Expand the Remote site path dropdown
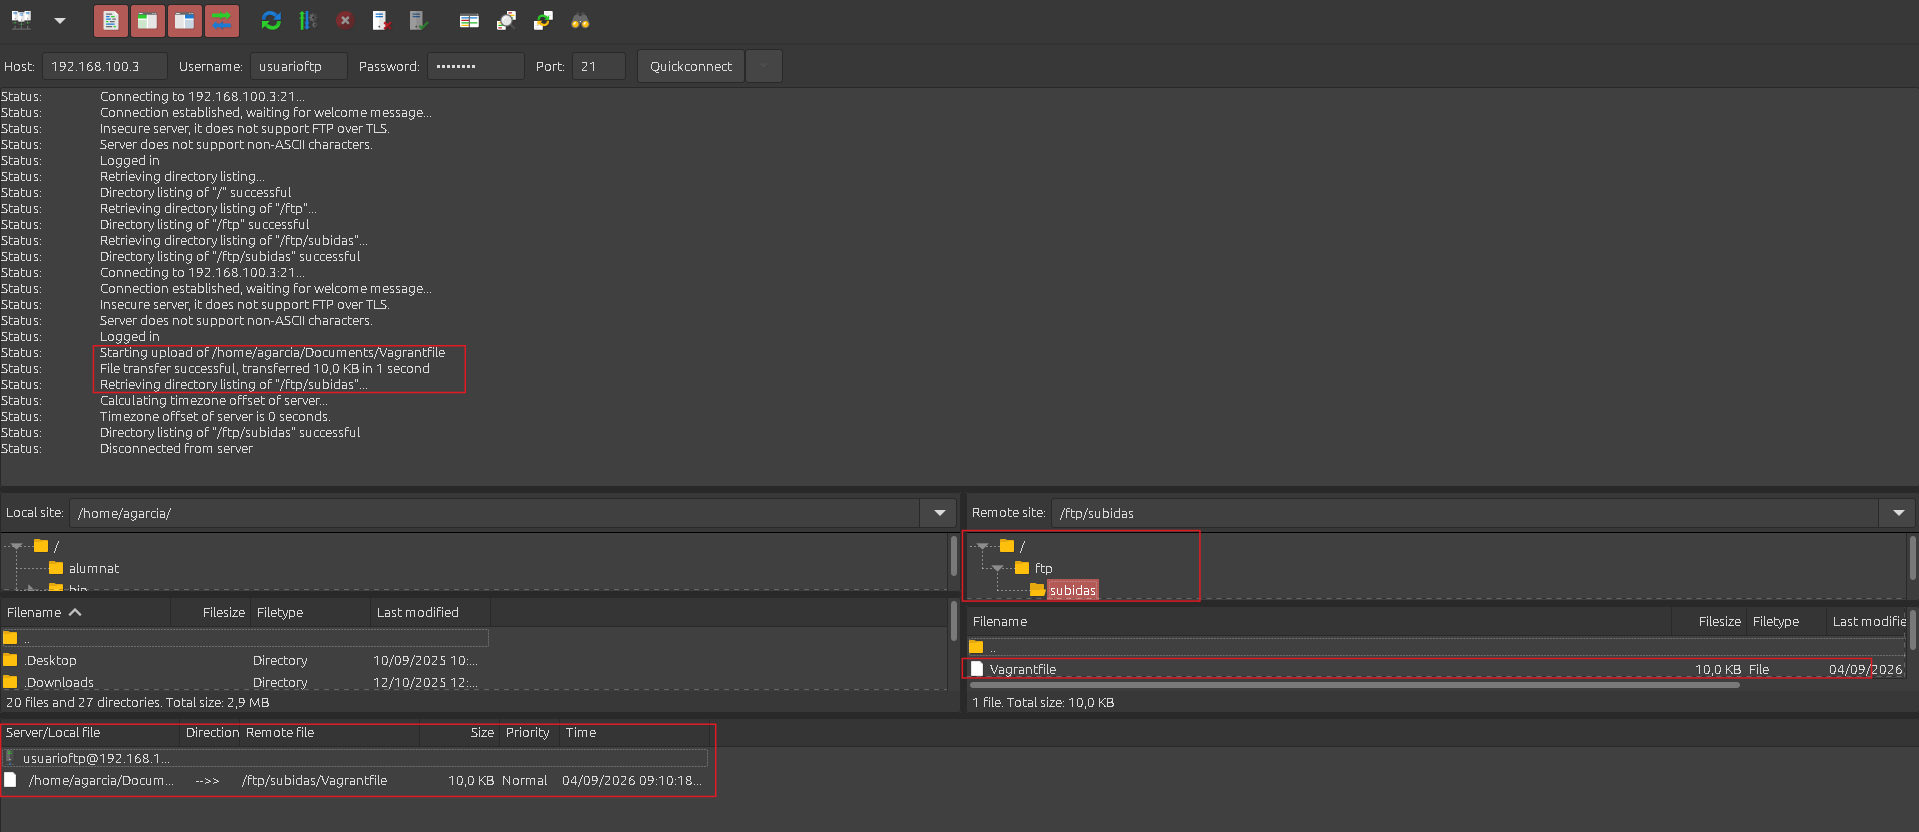 tap(1898, 513)
